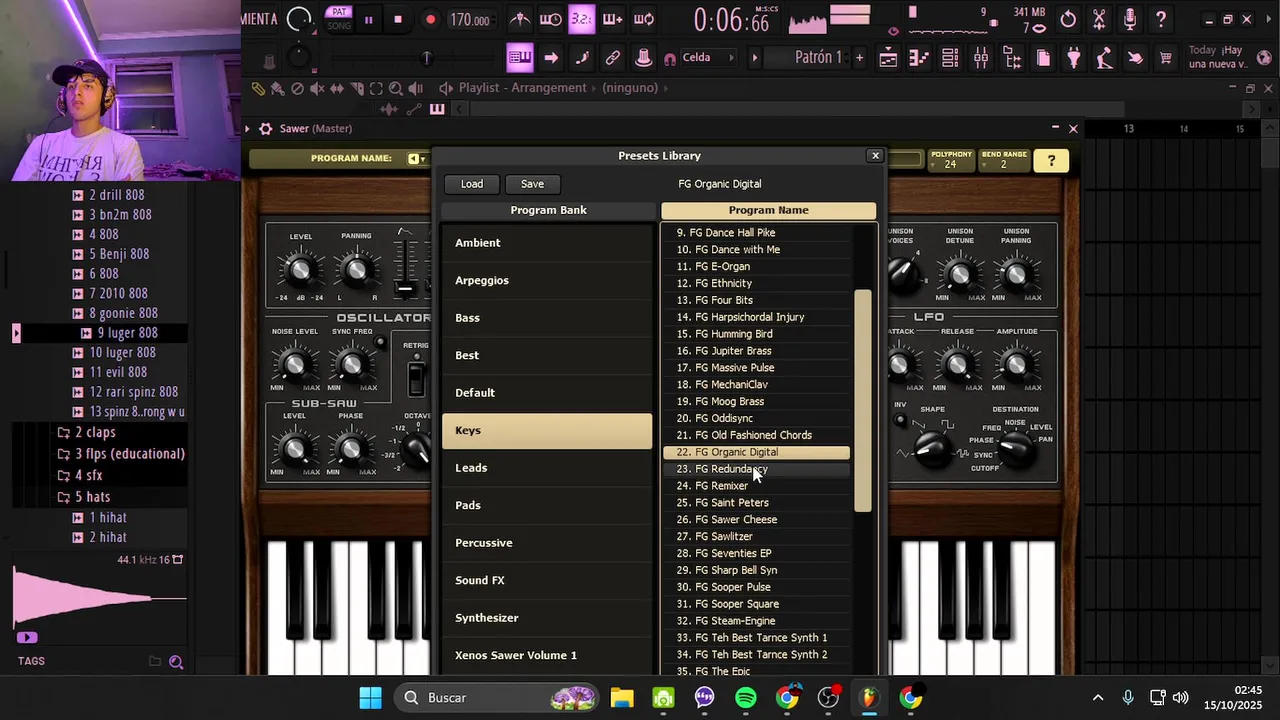The image size is (1280, 720).
Task: Toggle wait-for-input-to-start recording icon
Action: (550, 19)
